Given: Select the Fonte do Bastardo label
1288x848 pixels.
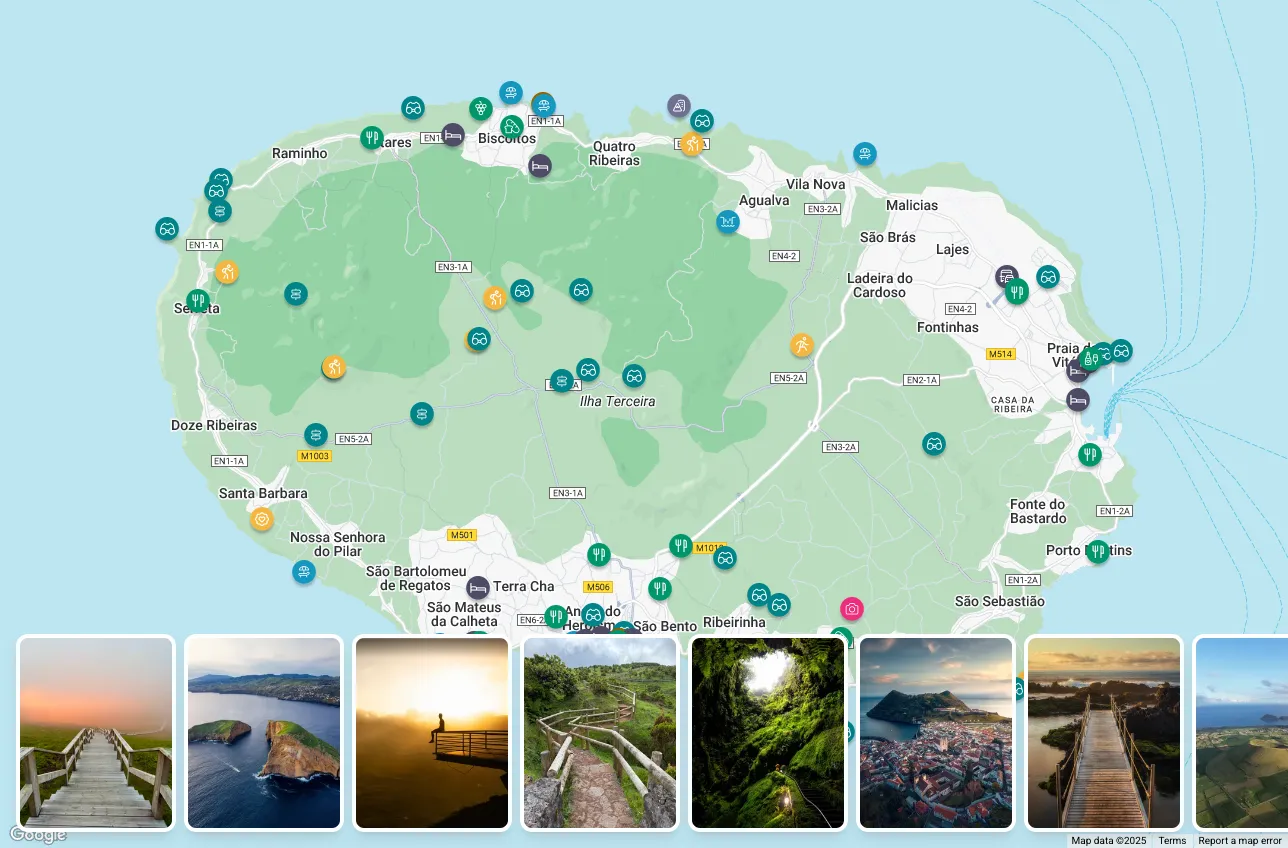Looking at the screenshot, I should click(x=1038, y=511).
